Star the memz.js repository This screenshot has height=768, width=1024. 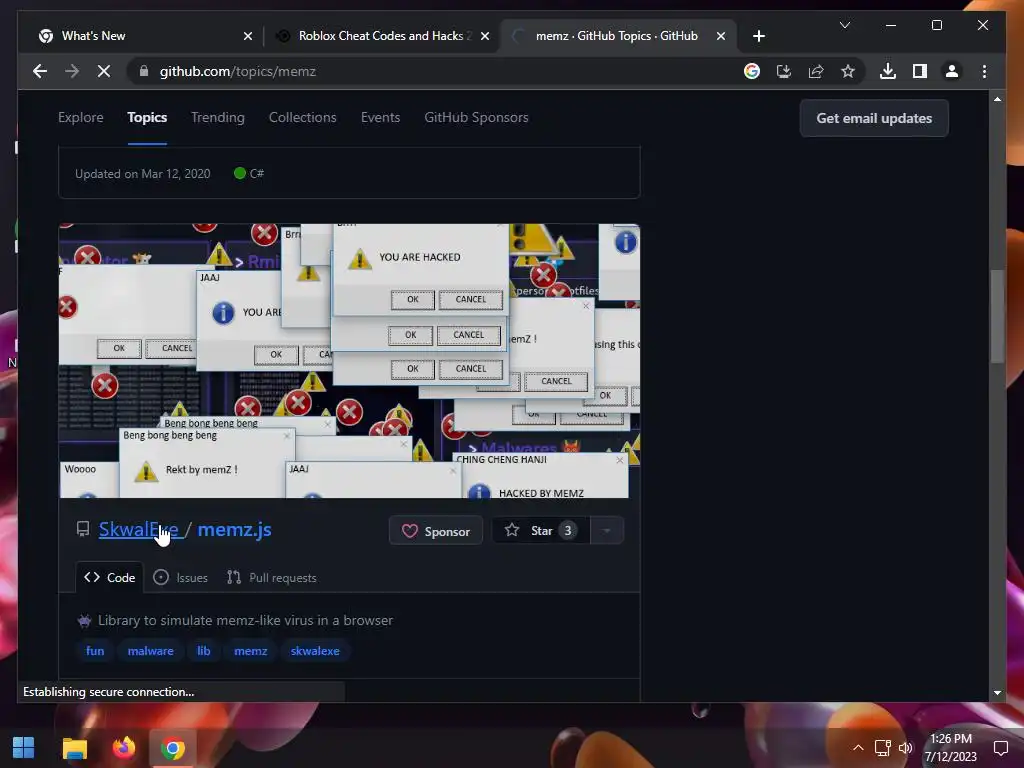[x=541, y=531]
